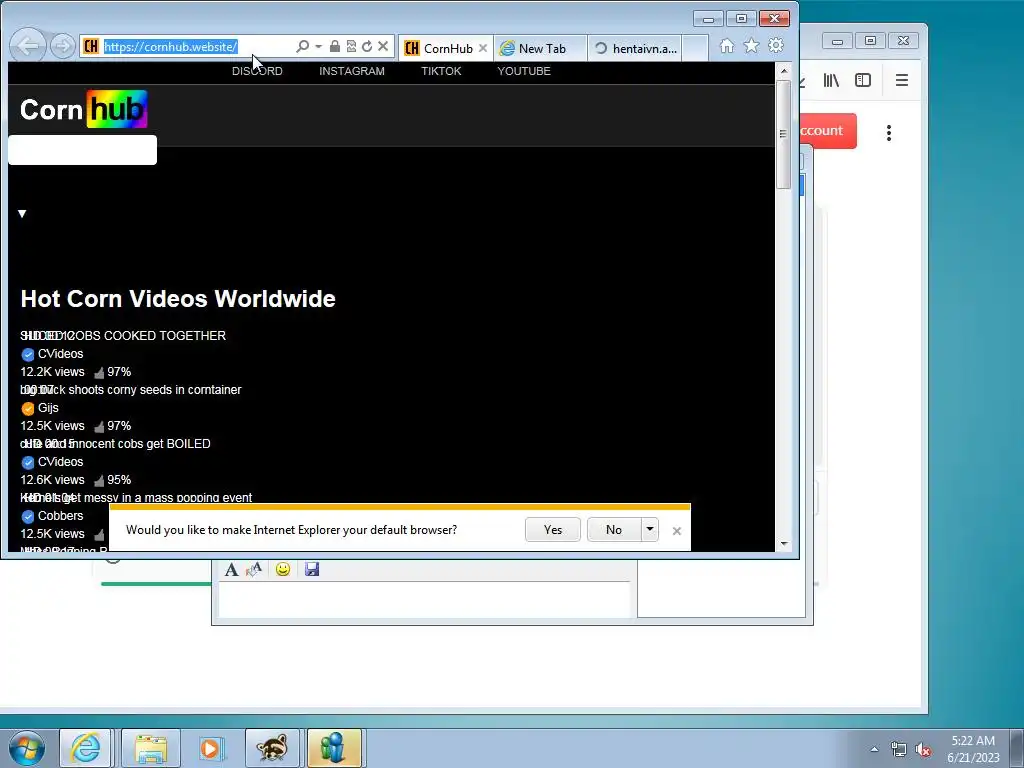Screen dimensions: 1024x768
Task: Click the 12.5K views text under Gijs
Action: tap(52, 426)
